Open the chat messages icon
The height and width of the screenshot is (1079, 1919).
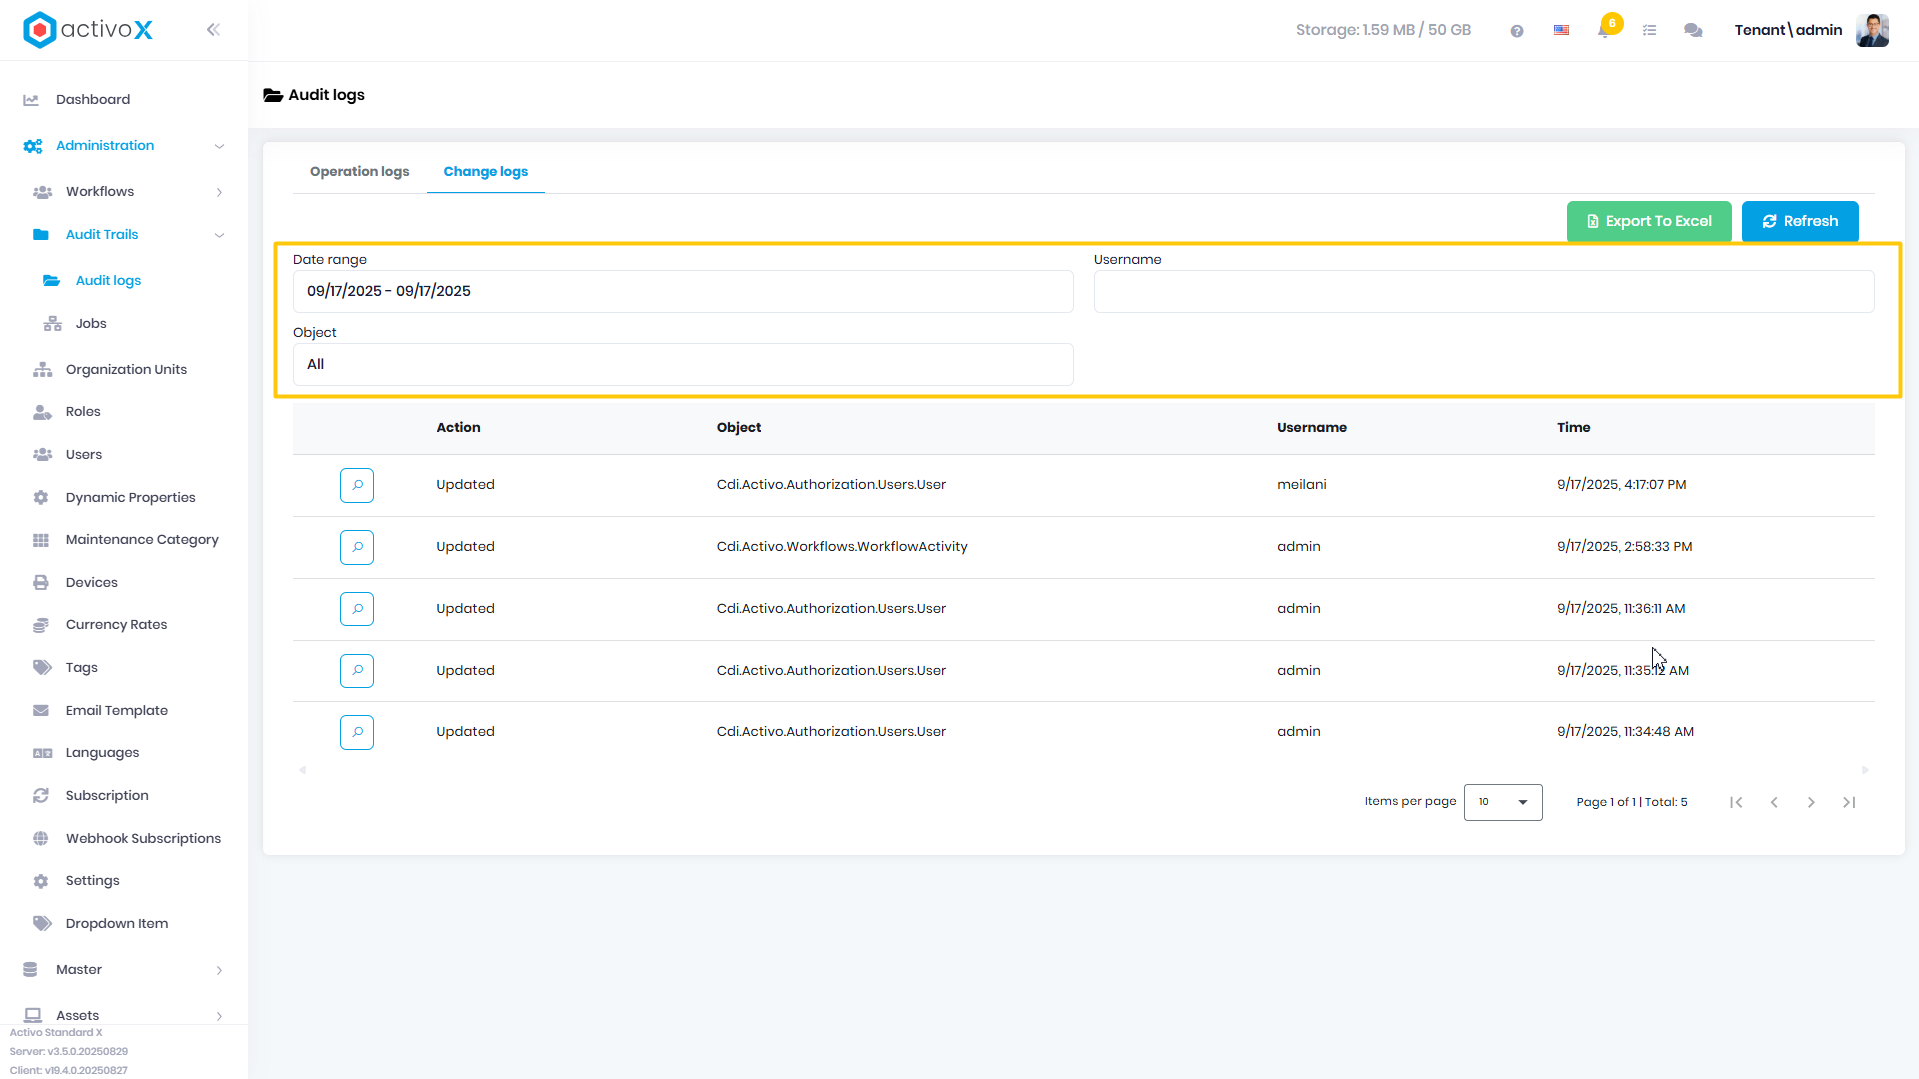point(1693,31)
